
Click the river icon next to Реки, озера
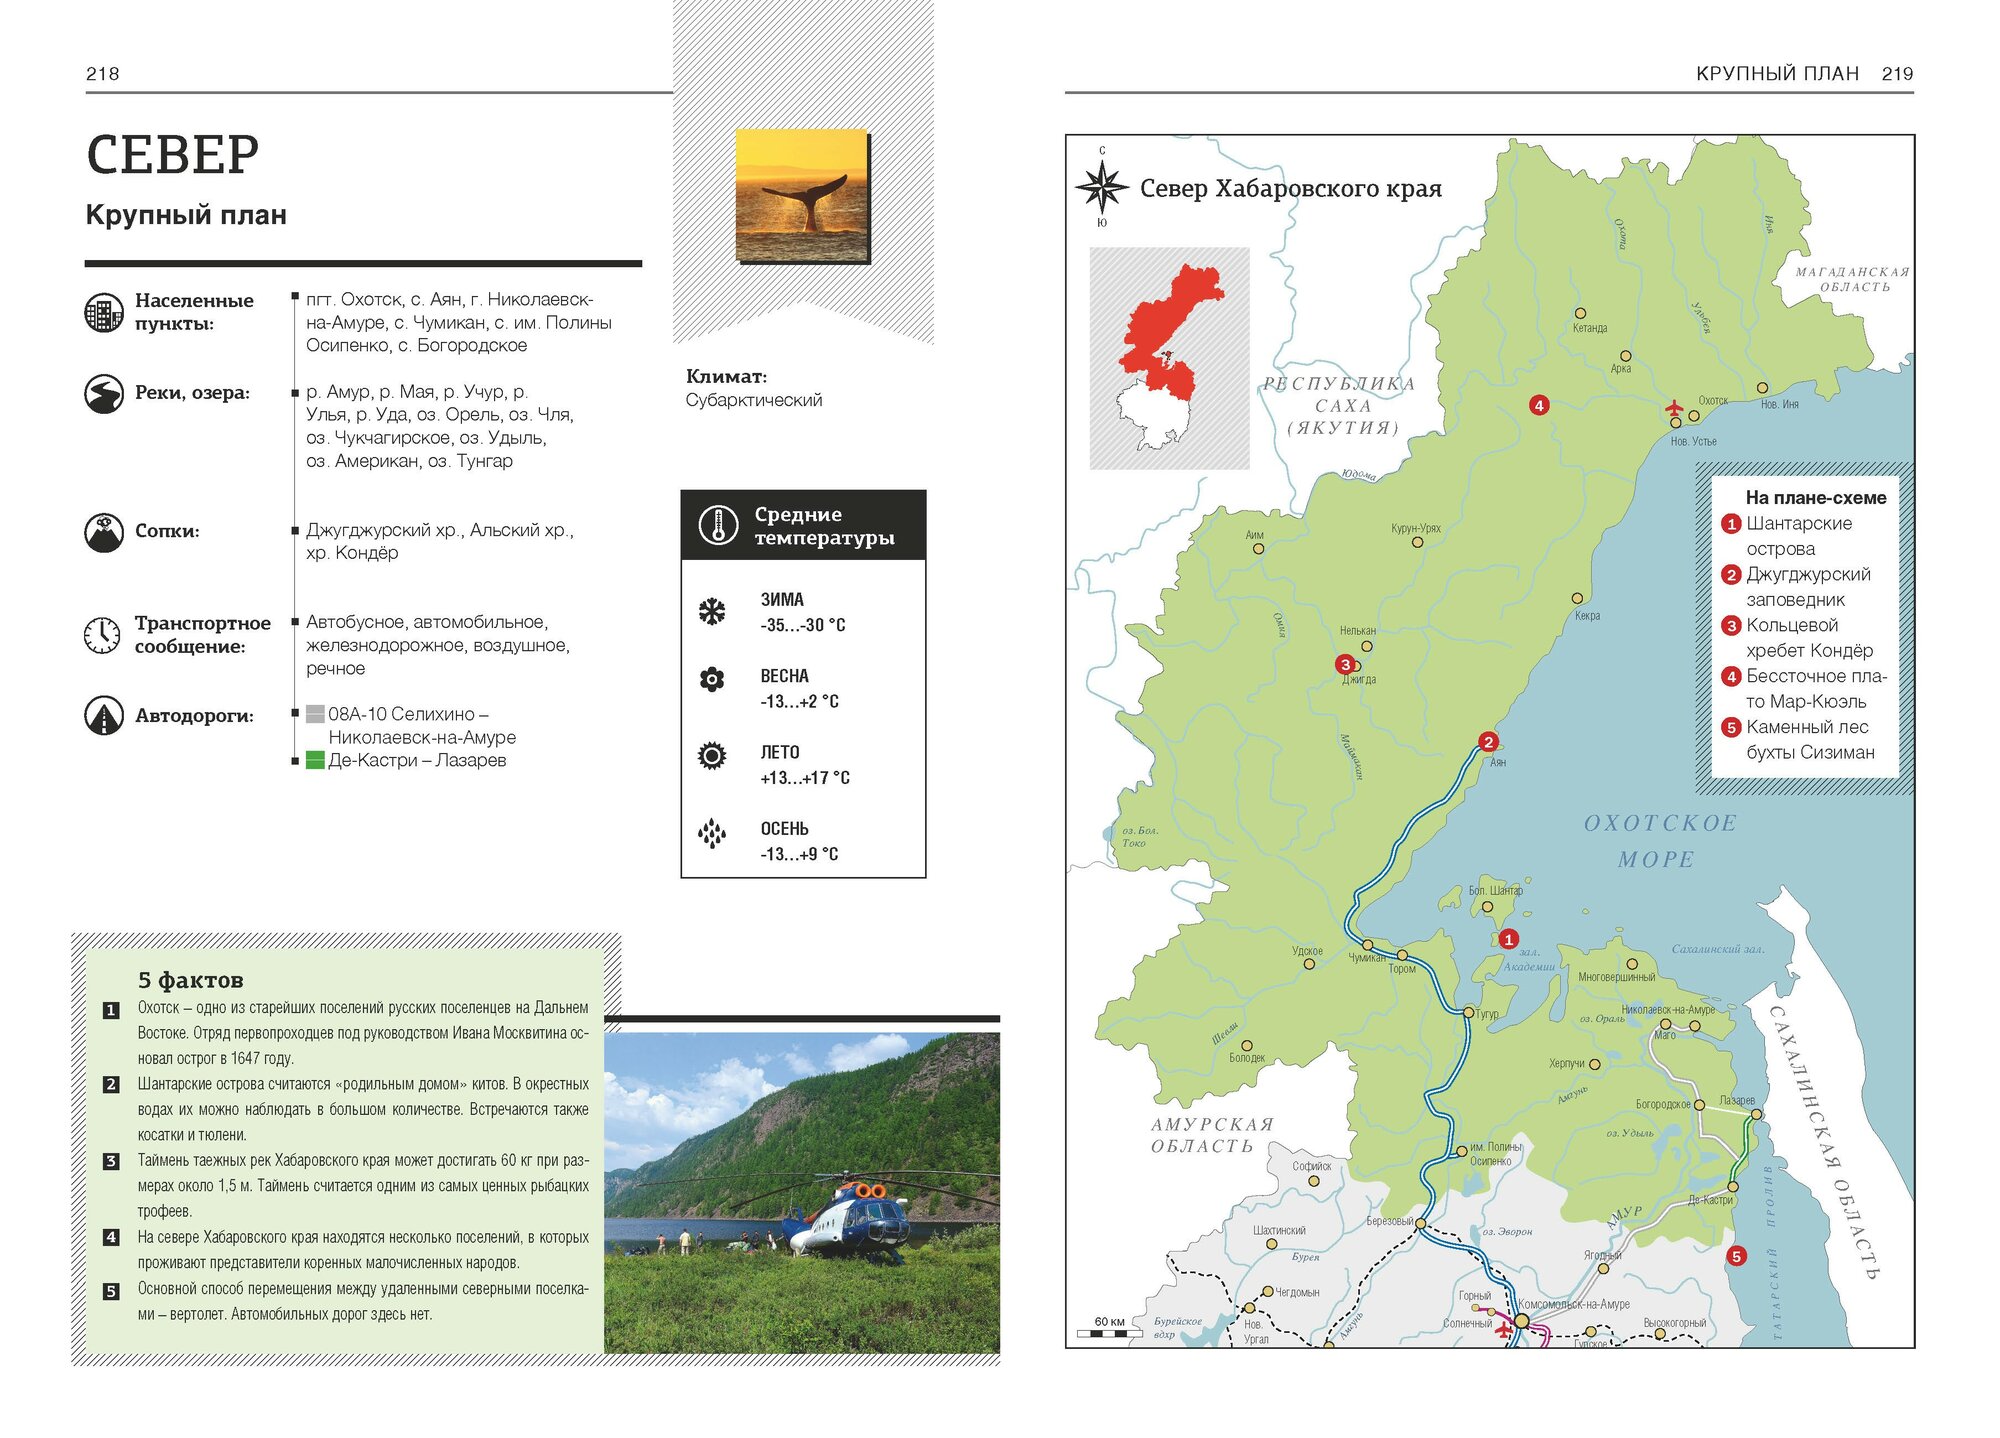104,394
